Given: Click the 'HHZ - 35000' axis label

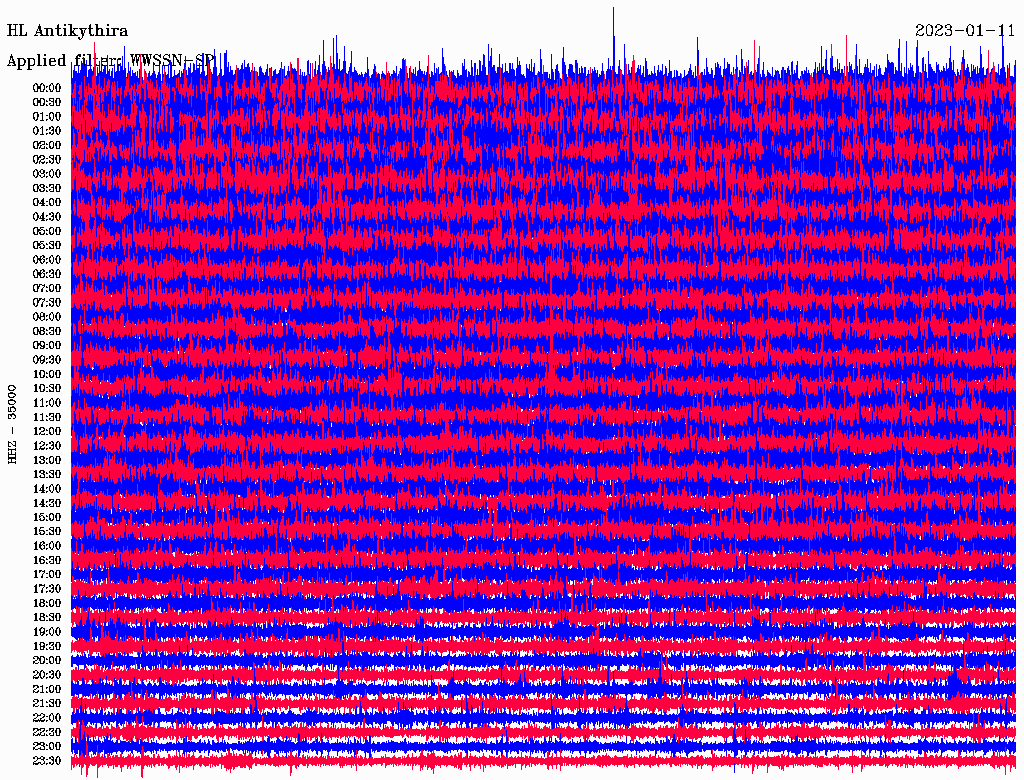Looking at the screenshot, I should click(12, 424).
